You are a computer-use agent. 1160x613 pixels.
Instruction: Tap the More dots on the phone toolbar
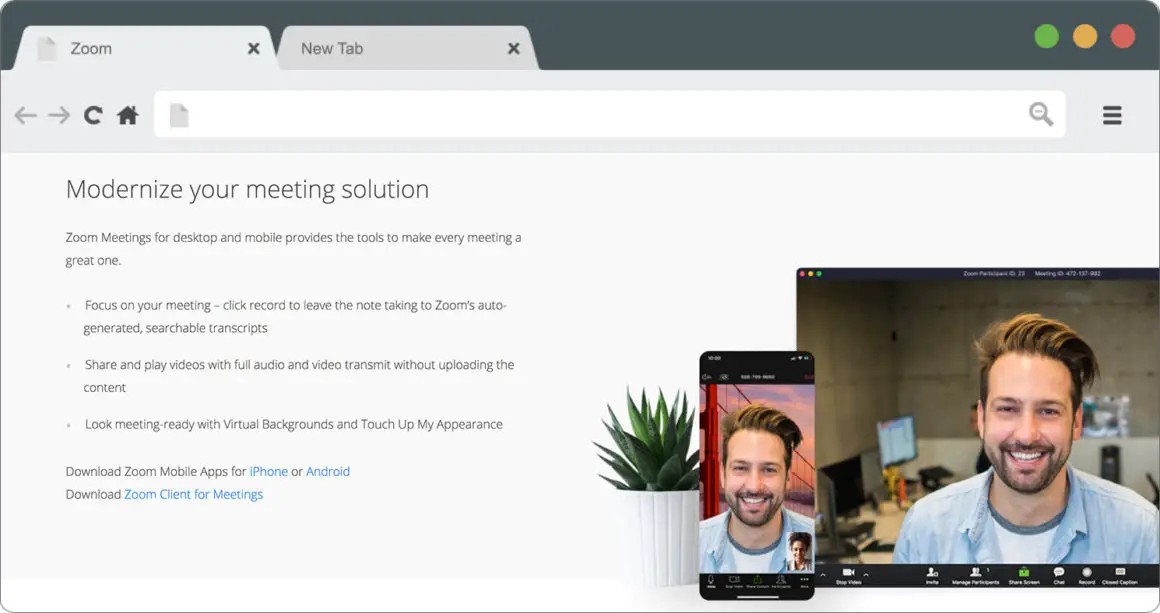point(804,580)
